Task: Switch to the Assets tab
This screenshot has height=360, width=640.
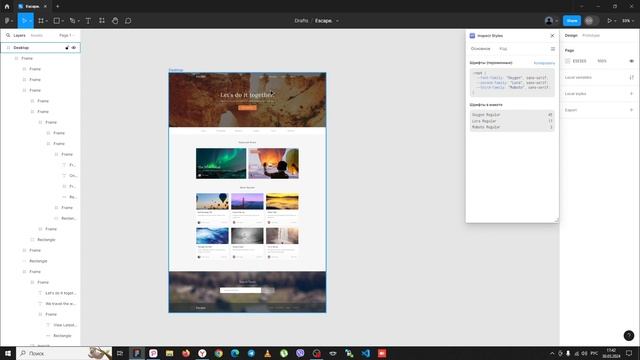Action: pyautogui.click(x=37, y=36)
